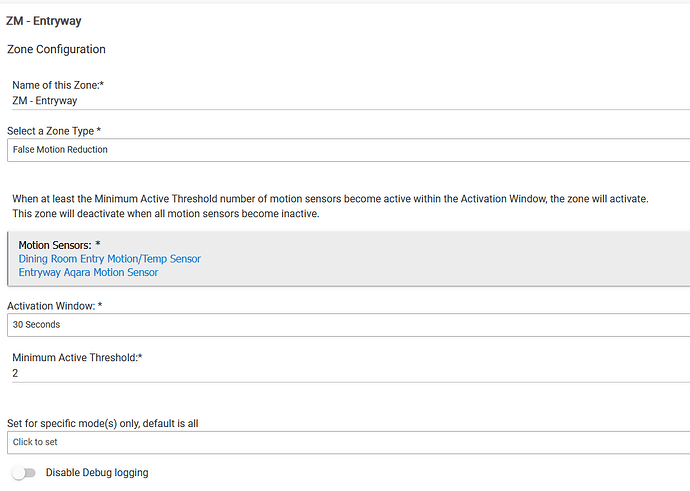Image resolution: width=690 pixels, height=491 pixels.
Task: Click the Motion Sensors selection heading
Action: [x=59, y=245]
